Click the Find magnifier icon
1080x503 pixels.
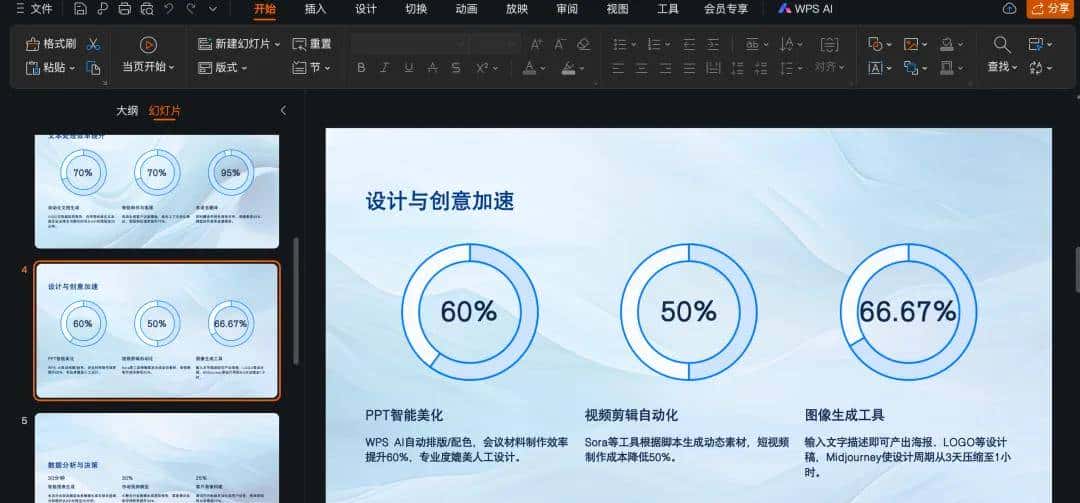tap(1002, 44)
